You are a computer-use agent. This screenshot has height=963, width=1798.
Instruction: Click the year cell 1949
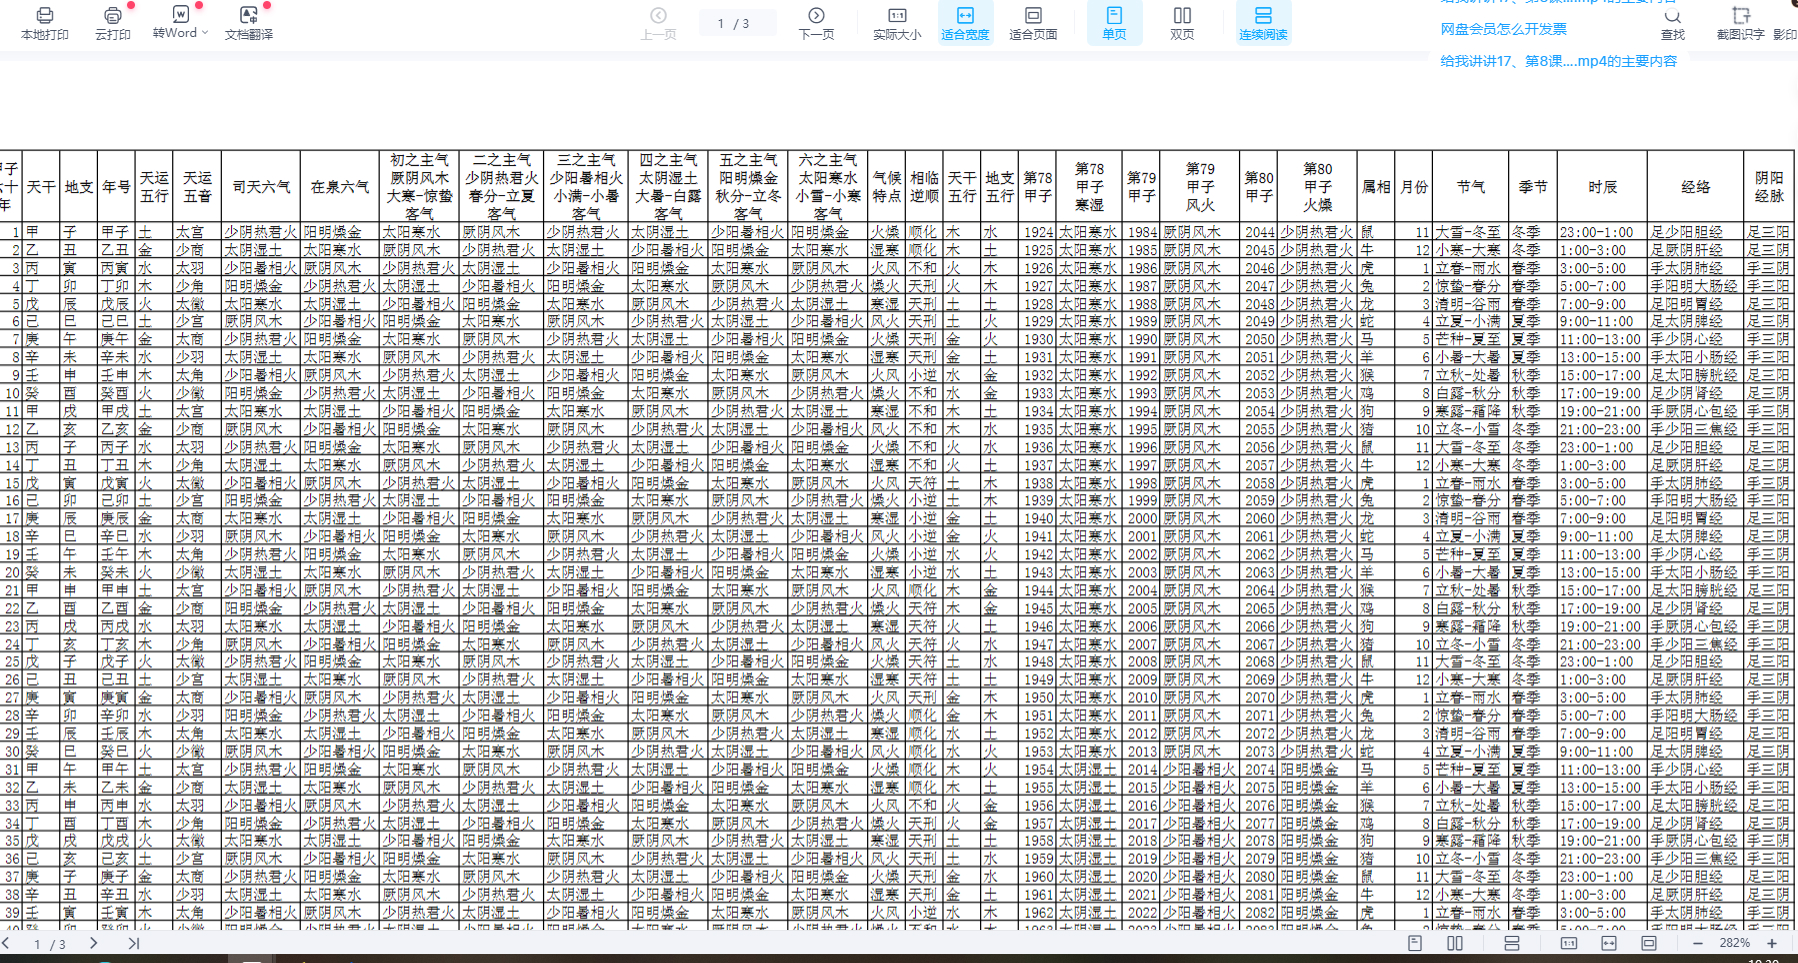point(1039,680)
